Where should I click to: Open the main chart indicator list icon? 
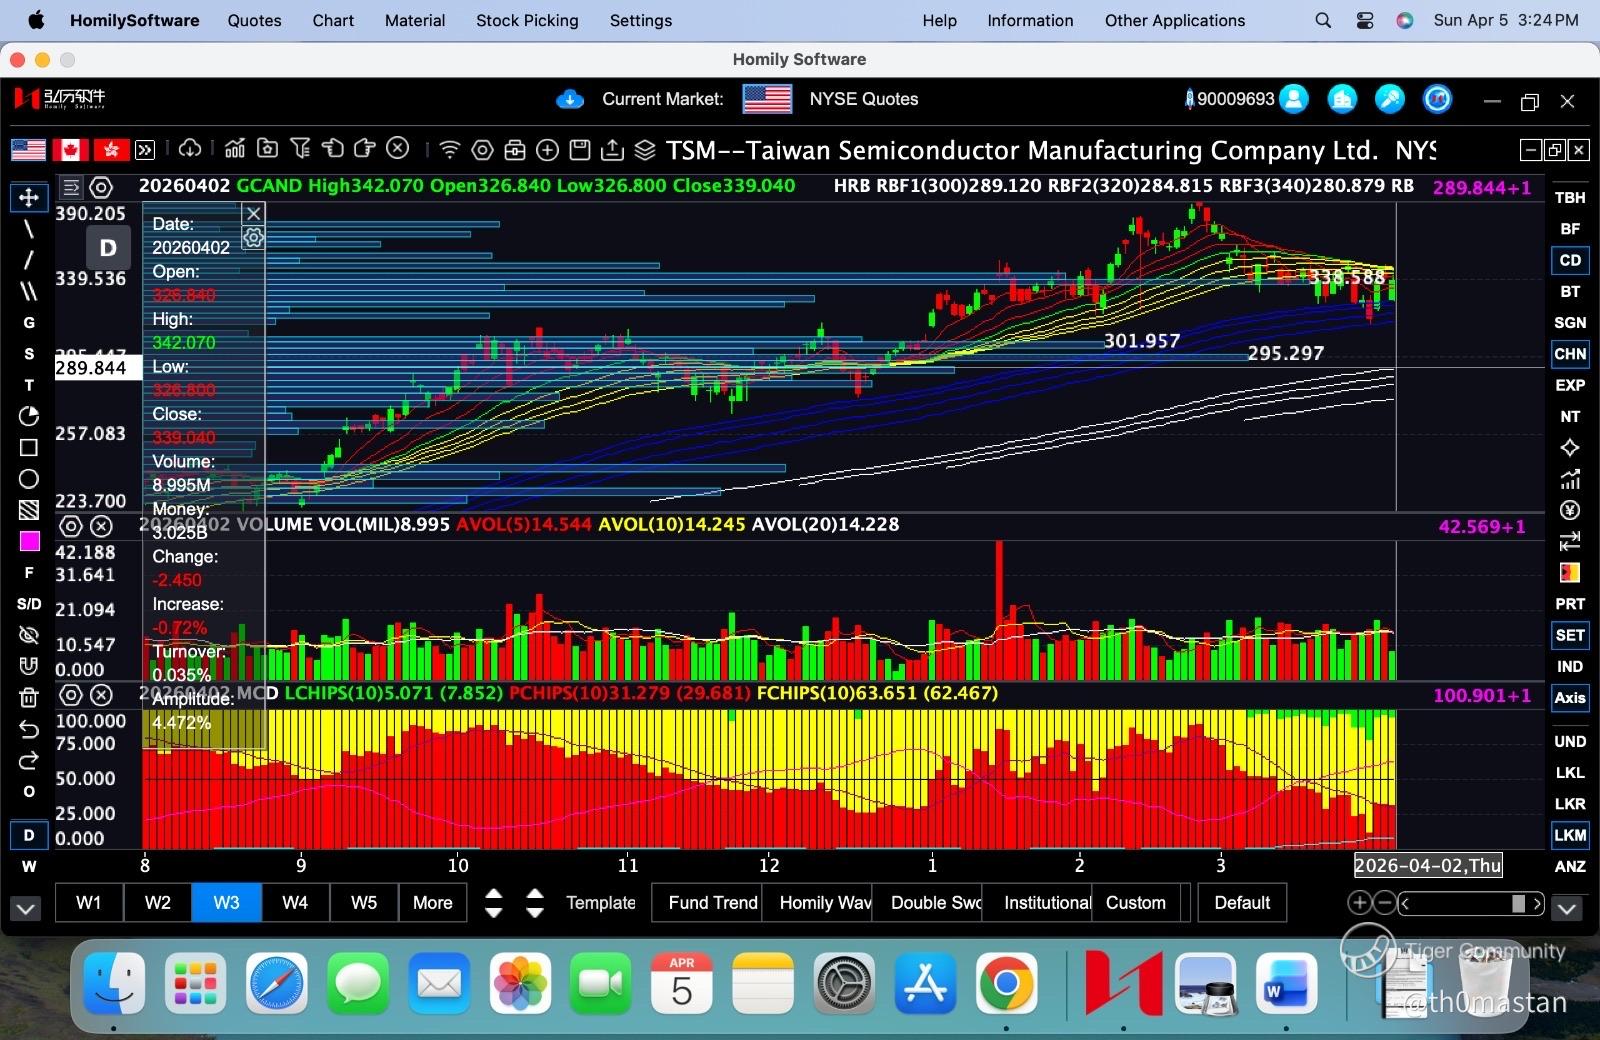click(x=71, y=187)
